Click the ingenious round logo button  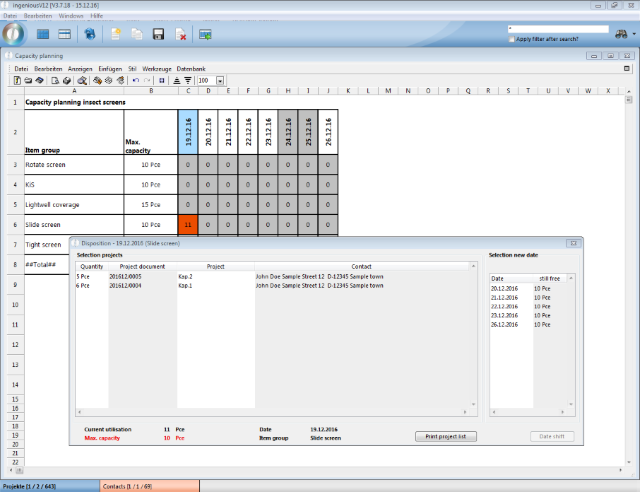(x=14, y=33)
